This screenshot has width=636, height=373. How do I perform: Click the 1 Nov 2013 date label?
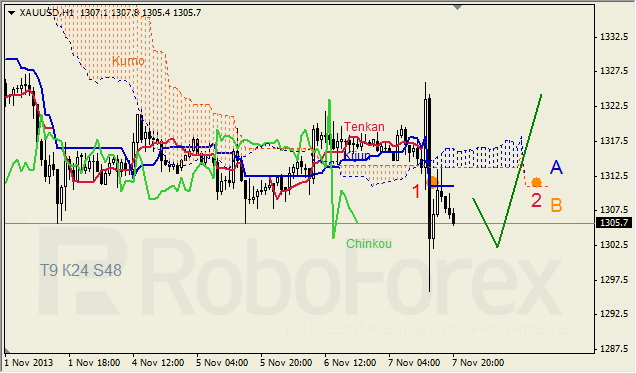(x=29, y=362)
